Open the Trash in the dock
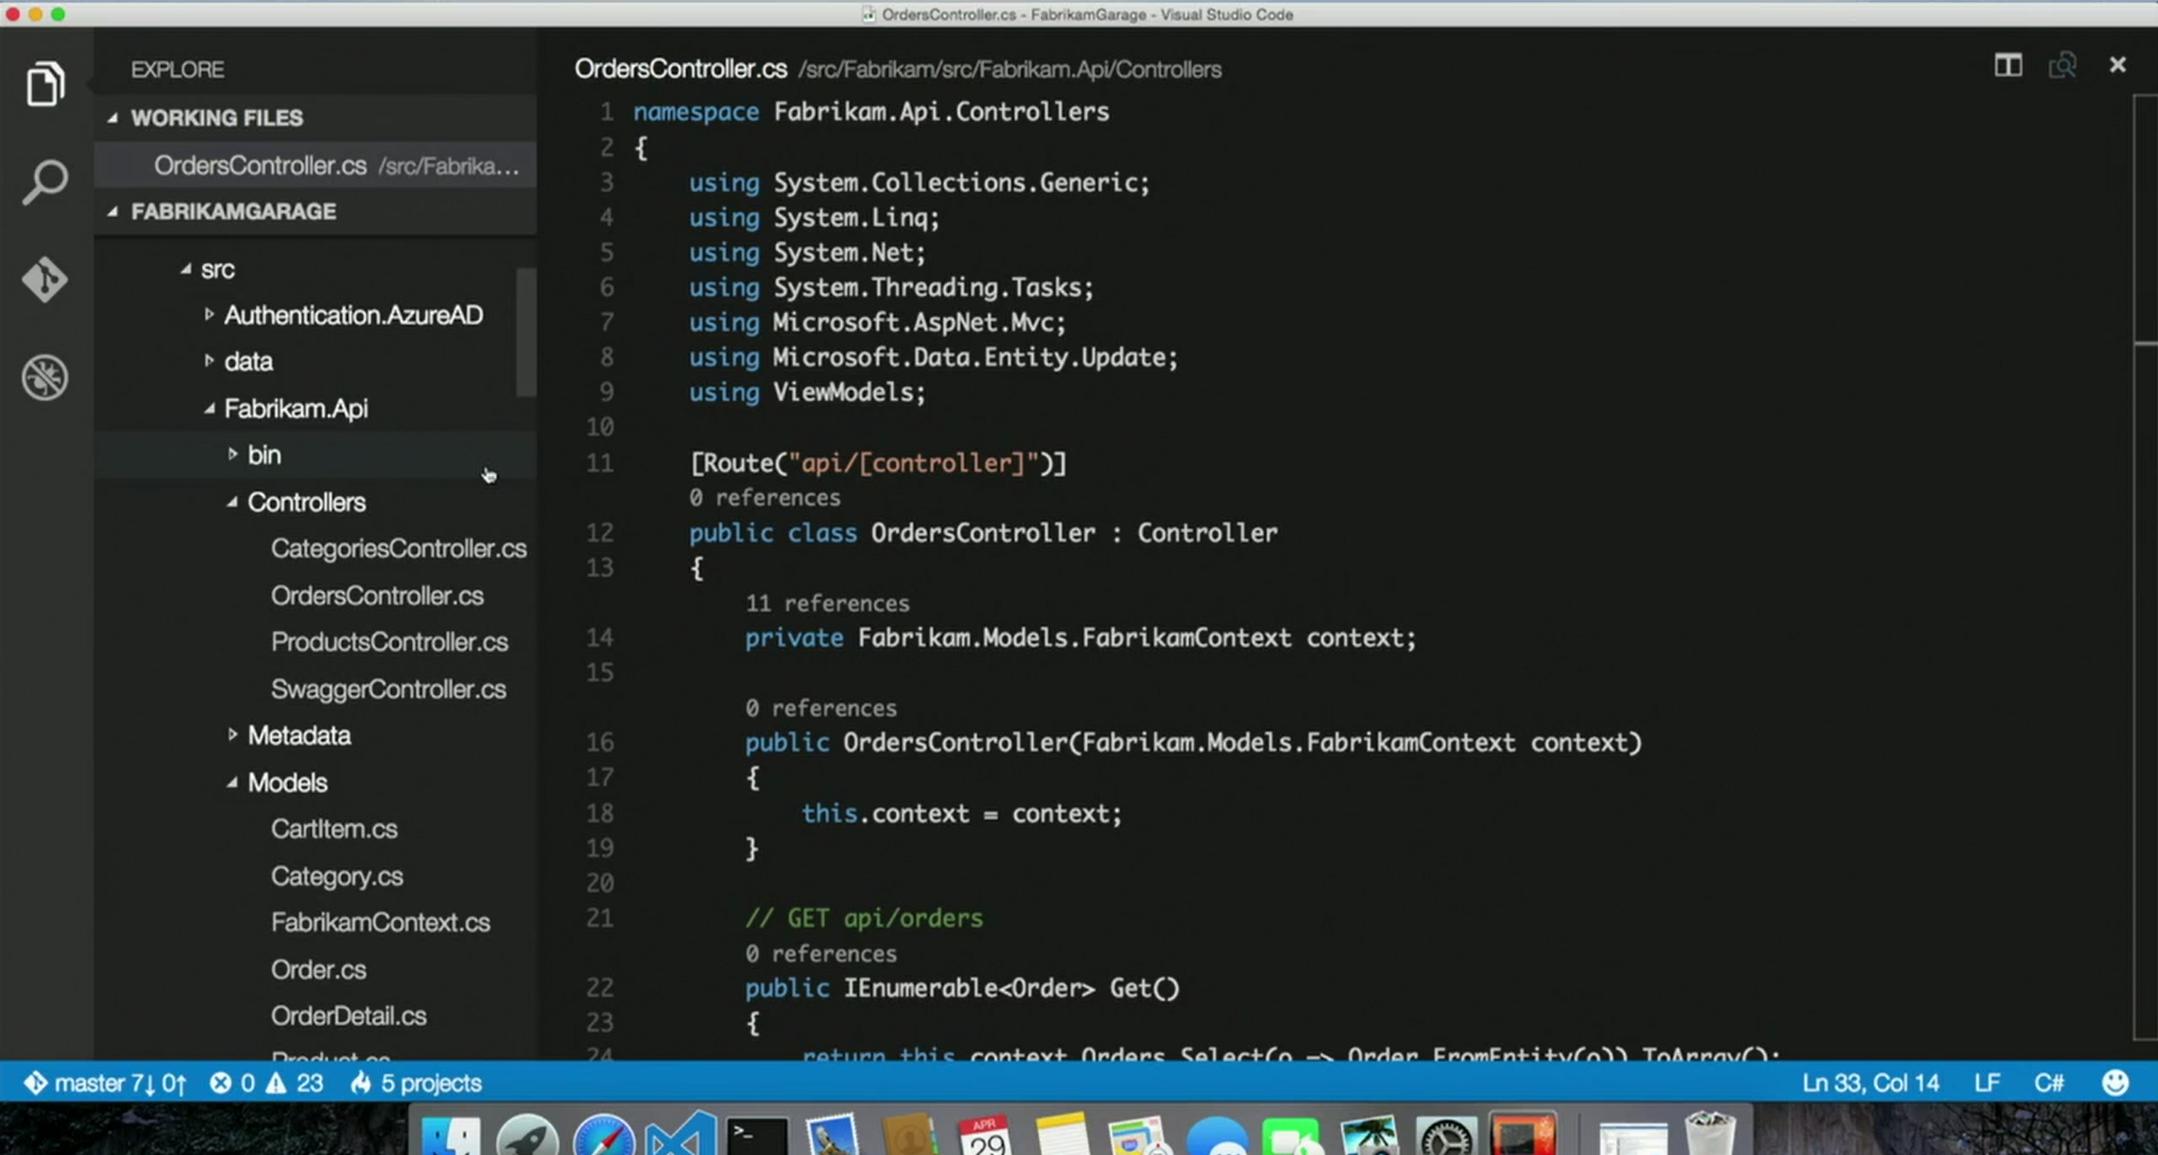The width and height of the screenshot is (2158, 1155). tap(1709, 1133)
